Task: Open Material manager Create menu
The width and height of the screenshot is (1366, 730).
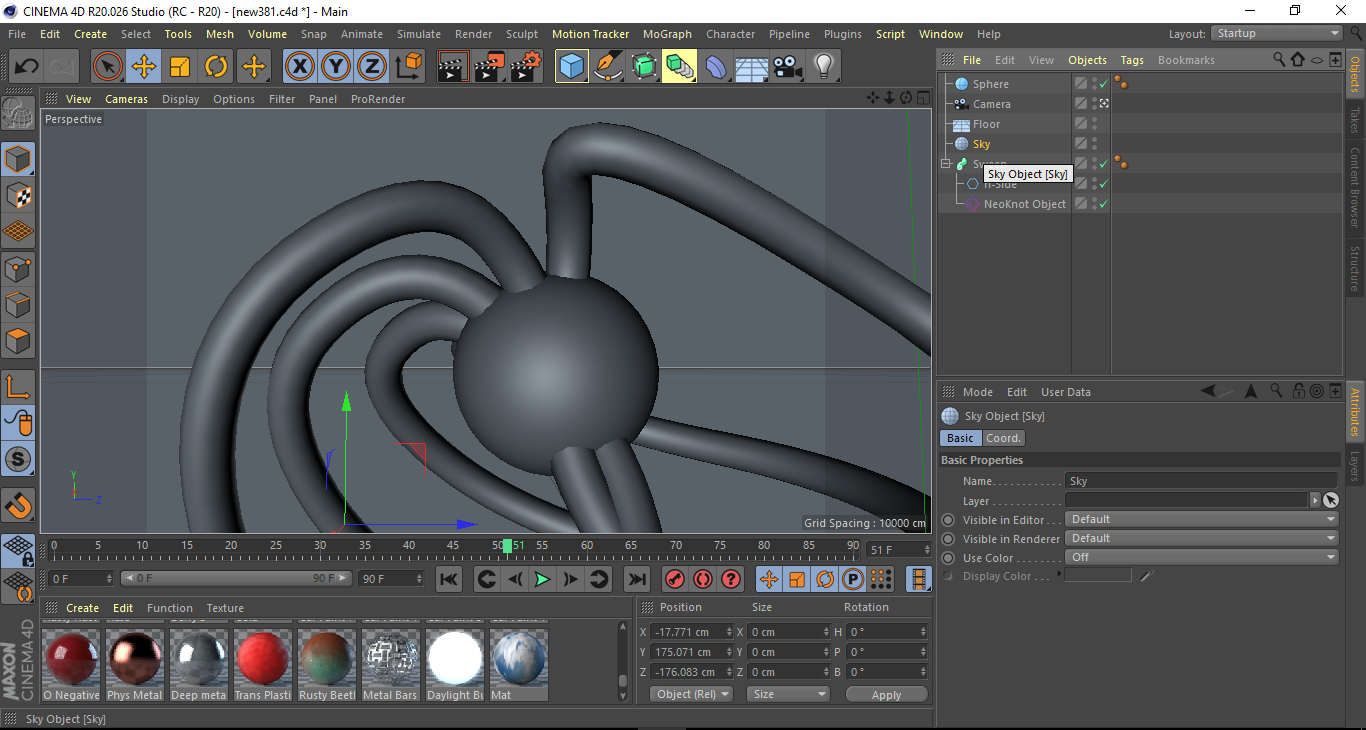Action: (82, 608)
